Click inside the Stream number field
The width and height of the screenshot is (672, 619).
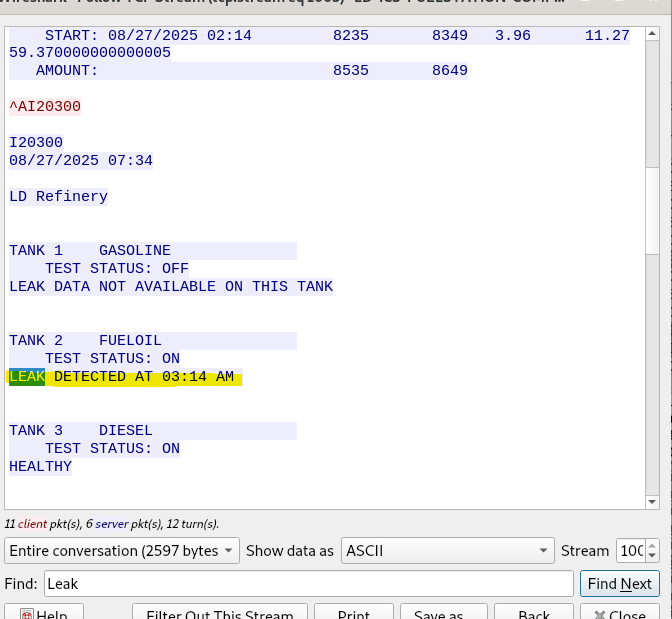click(x=630, y=550)
